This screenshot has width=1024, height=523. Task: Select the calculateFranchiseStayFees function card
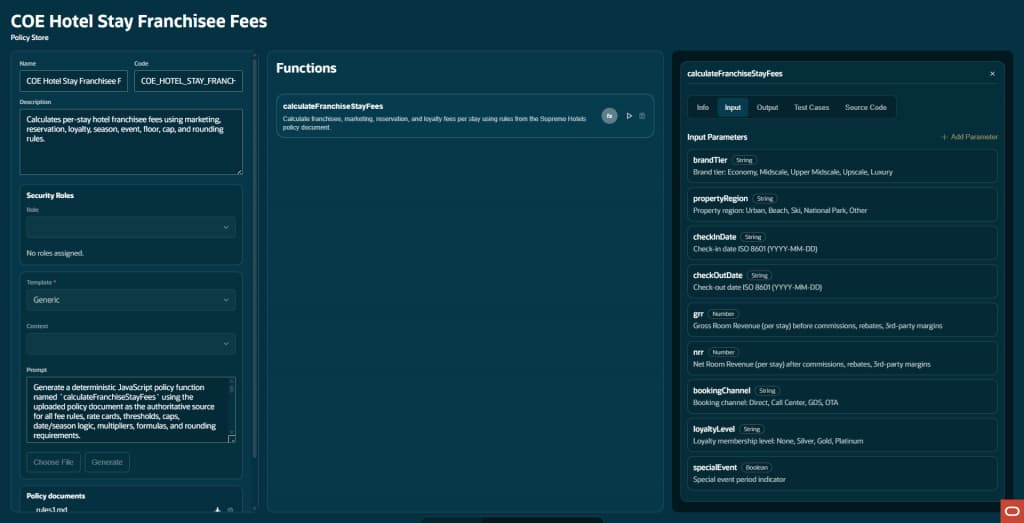[465, 116]
